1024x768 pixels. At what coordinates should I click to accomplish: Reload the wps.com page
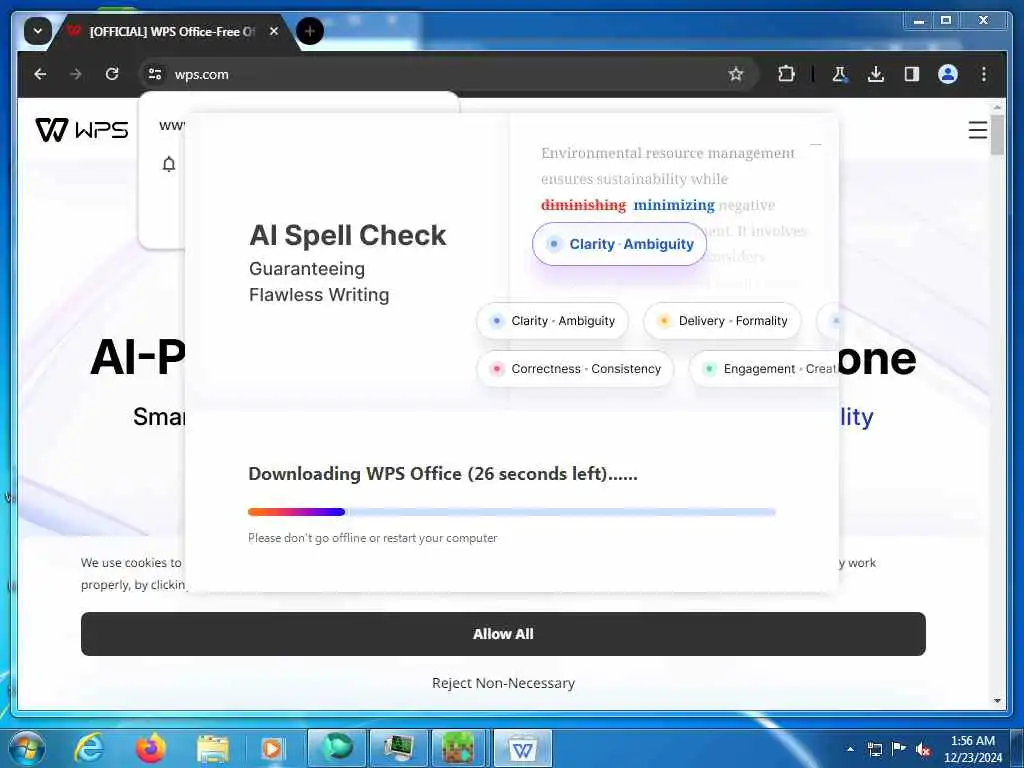112,74
